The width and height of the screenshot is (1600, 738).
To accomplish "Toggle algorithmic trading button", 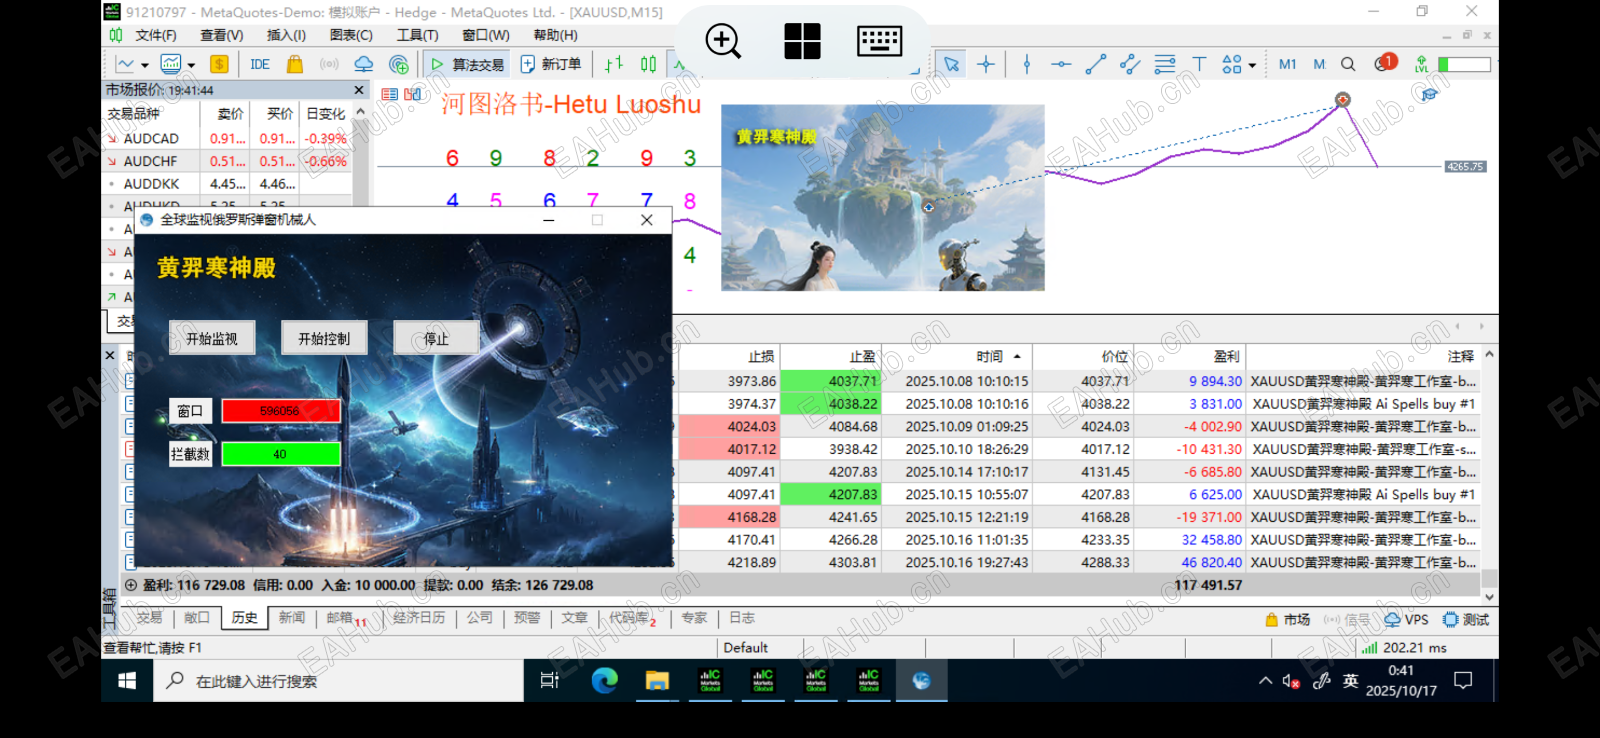I will (467, 64).
